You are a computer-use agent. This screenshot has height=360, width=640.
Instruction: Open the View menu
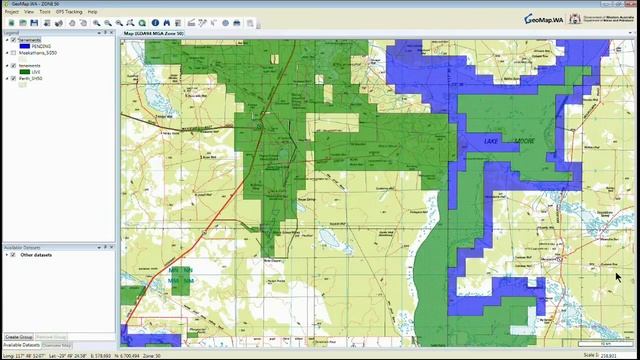29,12
